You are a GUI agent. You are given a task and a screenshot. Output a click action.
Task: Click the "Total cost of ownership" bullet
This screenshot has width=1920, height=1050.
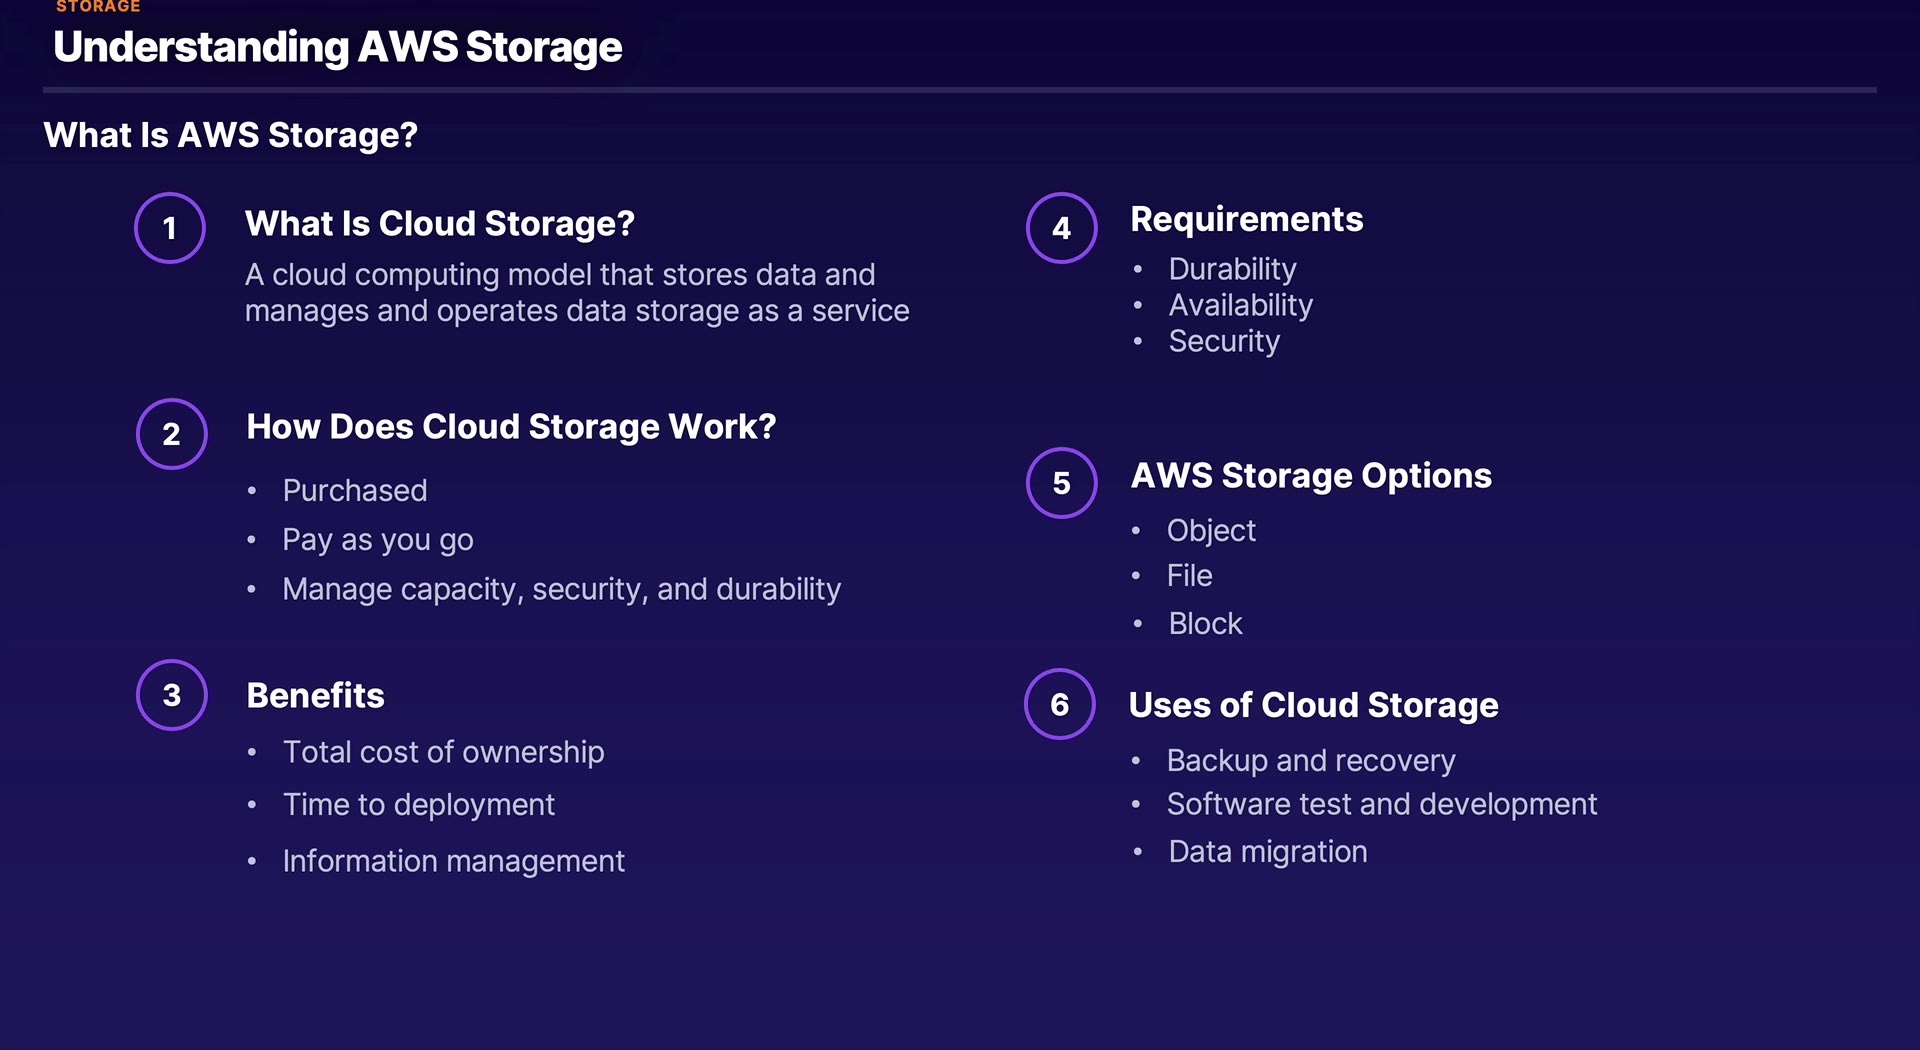pyautogui.click(x=443, y=752)
